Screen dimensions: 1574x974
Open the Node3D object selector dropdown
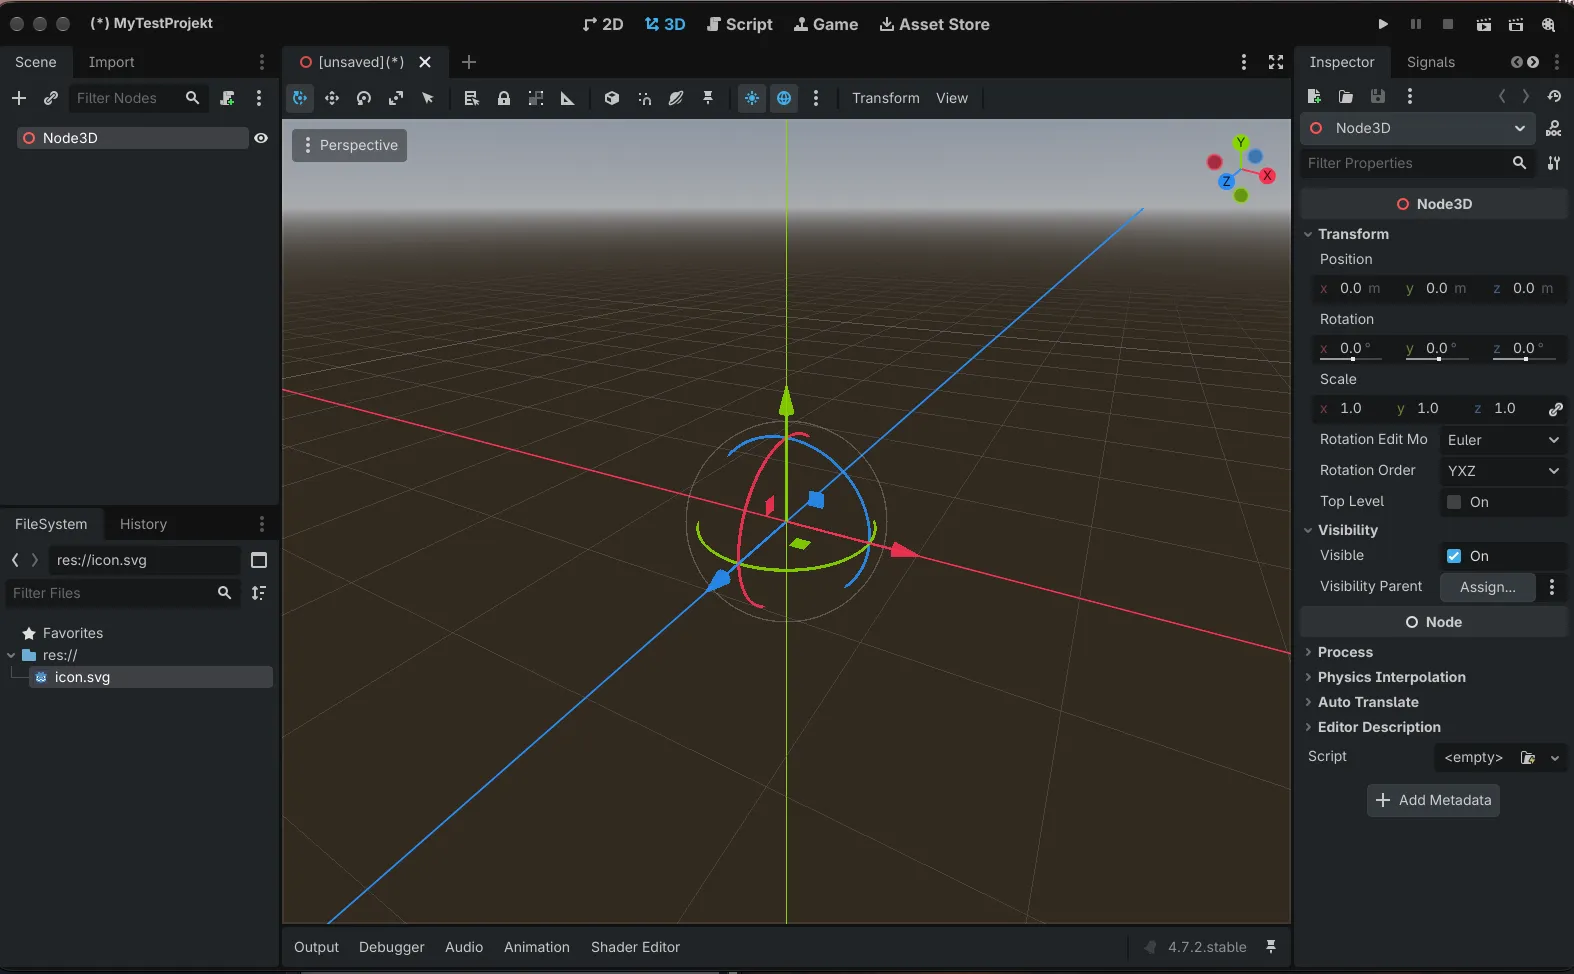[1418, 128]
